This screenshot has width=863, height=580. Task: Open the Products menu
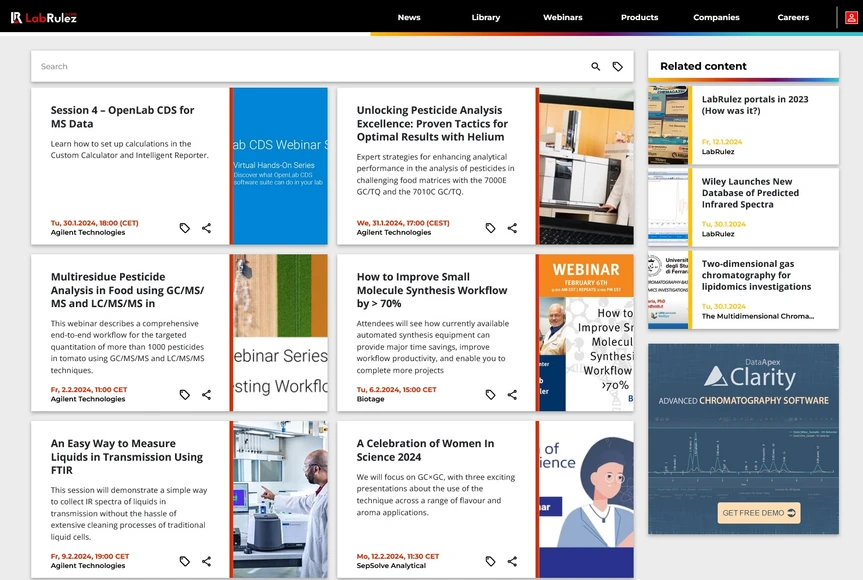point(640,18)
